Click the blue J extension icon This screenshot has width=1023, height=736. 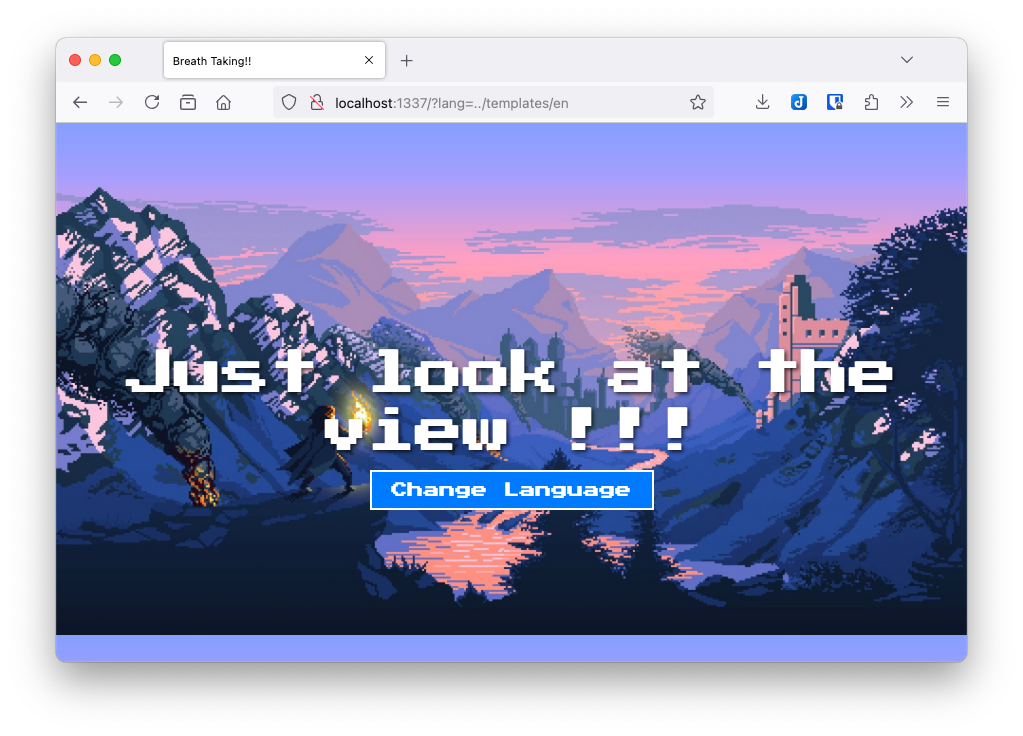click(x=799, y=102)
